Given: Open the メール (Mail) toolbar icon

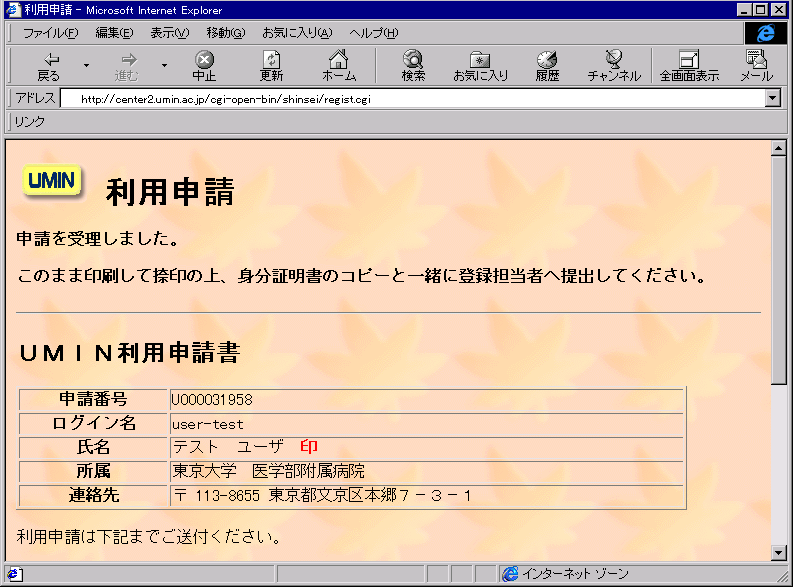Looking at the screenshot, I should pos(756,66).
